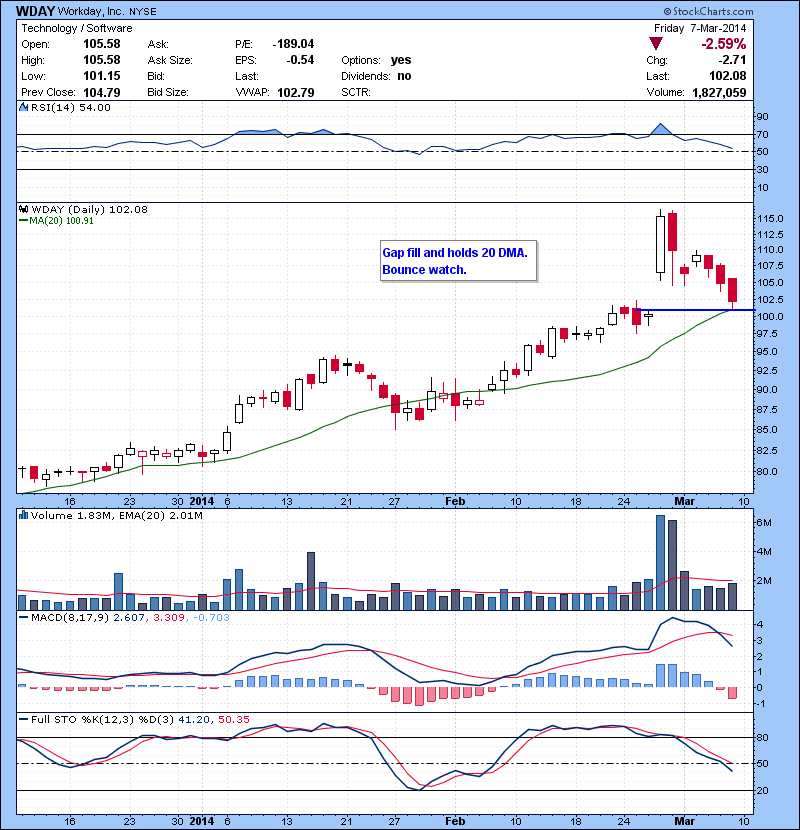This screenshot has height=830, width=800.
Task: Click the 6M volume axis label
Action: tap(764, 522)
